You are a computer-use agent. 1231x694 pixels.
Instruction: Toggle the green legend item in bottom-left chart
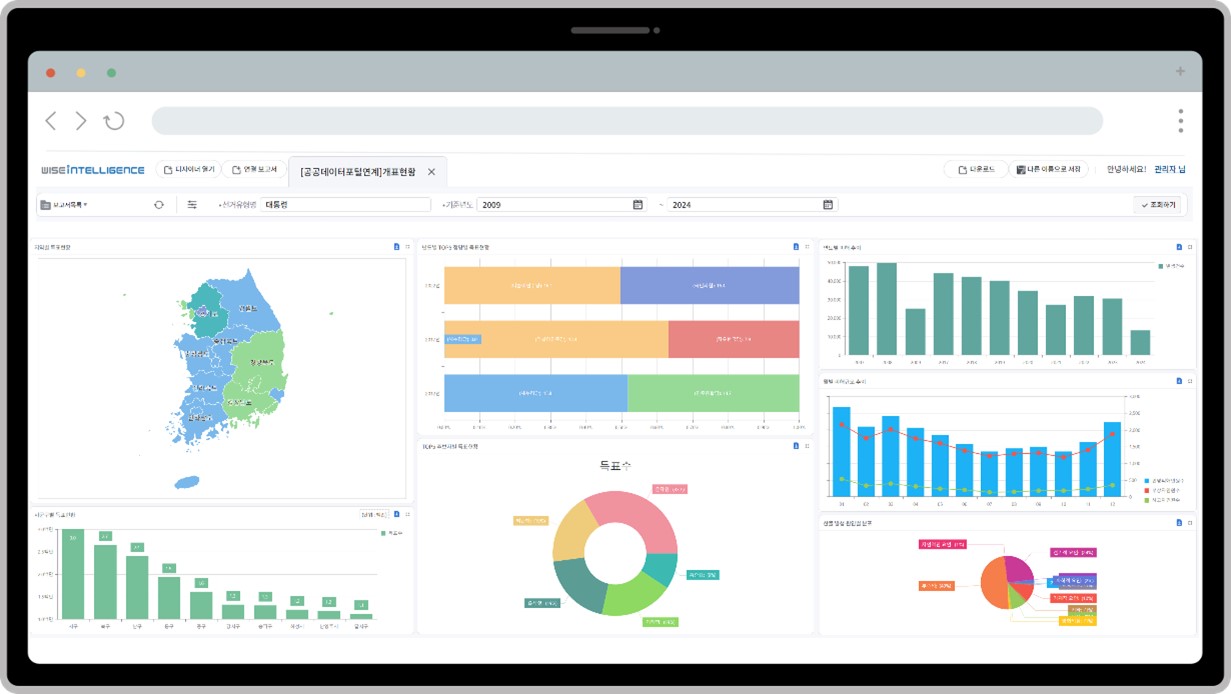click(x=389, y=534)
